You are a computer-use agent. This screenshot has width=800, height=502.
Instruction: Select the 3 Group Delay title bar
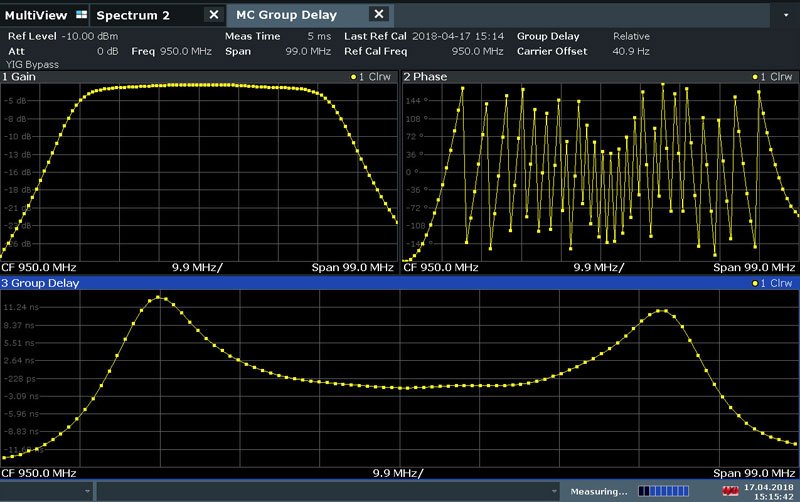pos(45,283)
